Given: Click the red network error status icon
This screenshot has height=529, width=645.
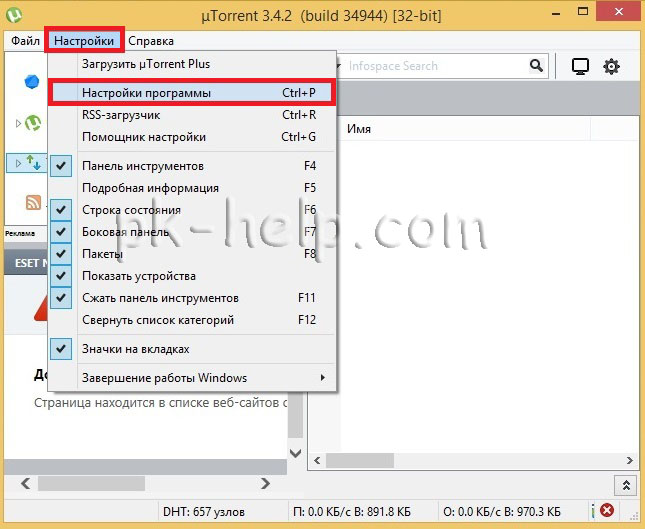Looking at the screenshot, I should click(x=607, y=510).
